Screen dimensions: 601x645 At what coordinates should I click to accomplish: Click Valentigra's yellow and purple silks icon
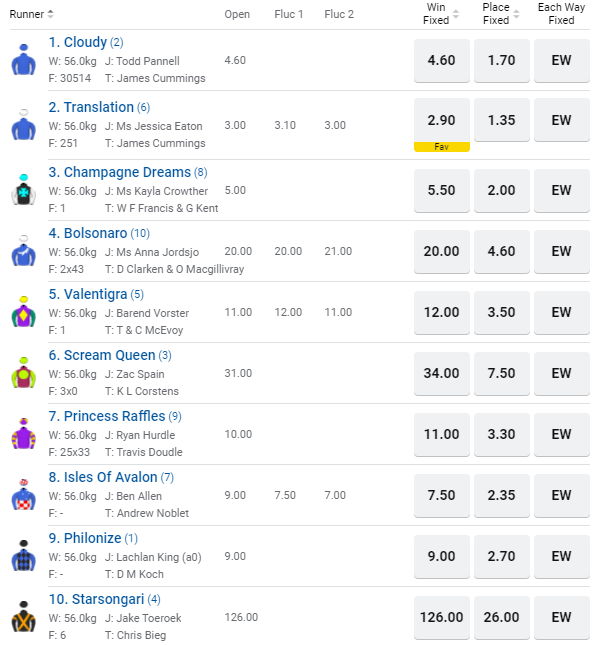click(x=23, y=313)
